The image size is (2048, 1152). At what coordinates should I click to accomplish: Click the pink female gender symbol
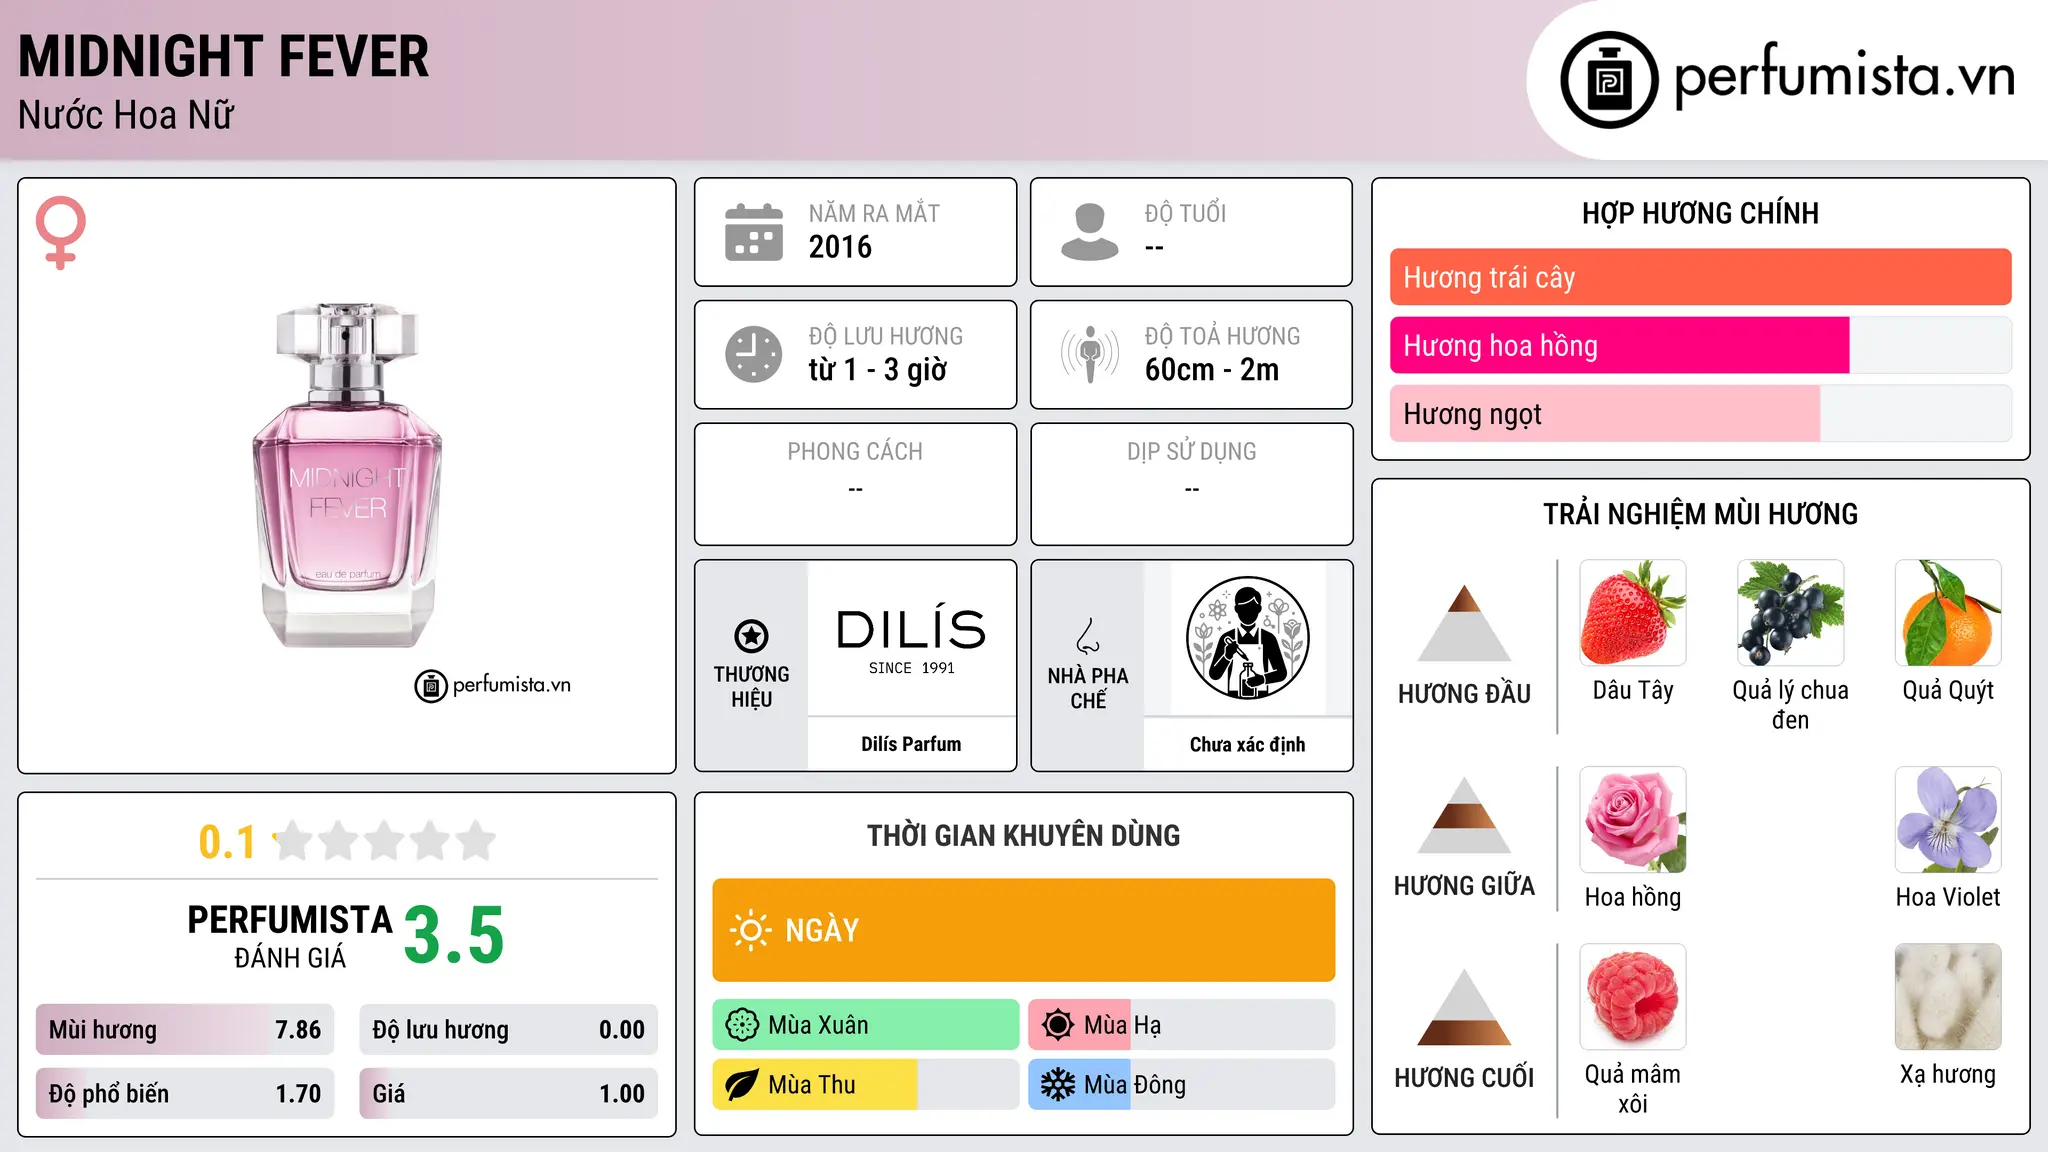[x=61, y=232]
